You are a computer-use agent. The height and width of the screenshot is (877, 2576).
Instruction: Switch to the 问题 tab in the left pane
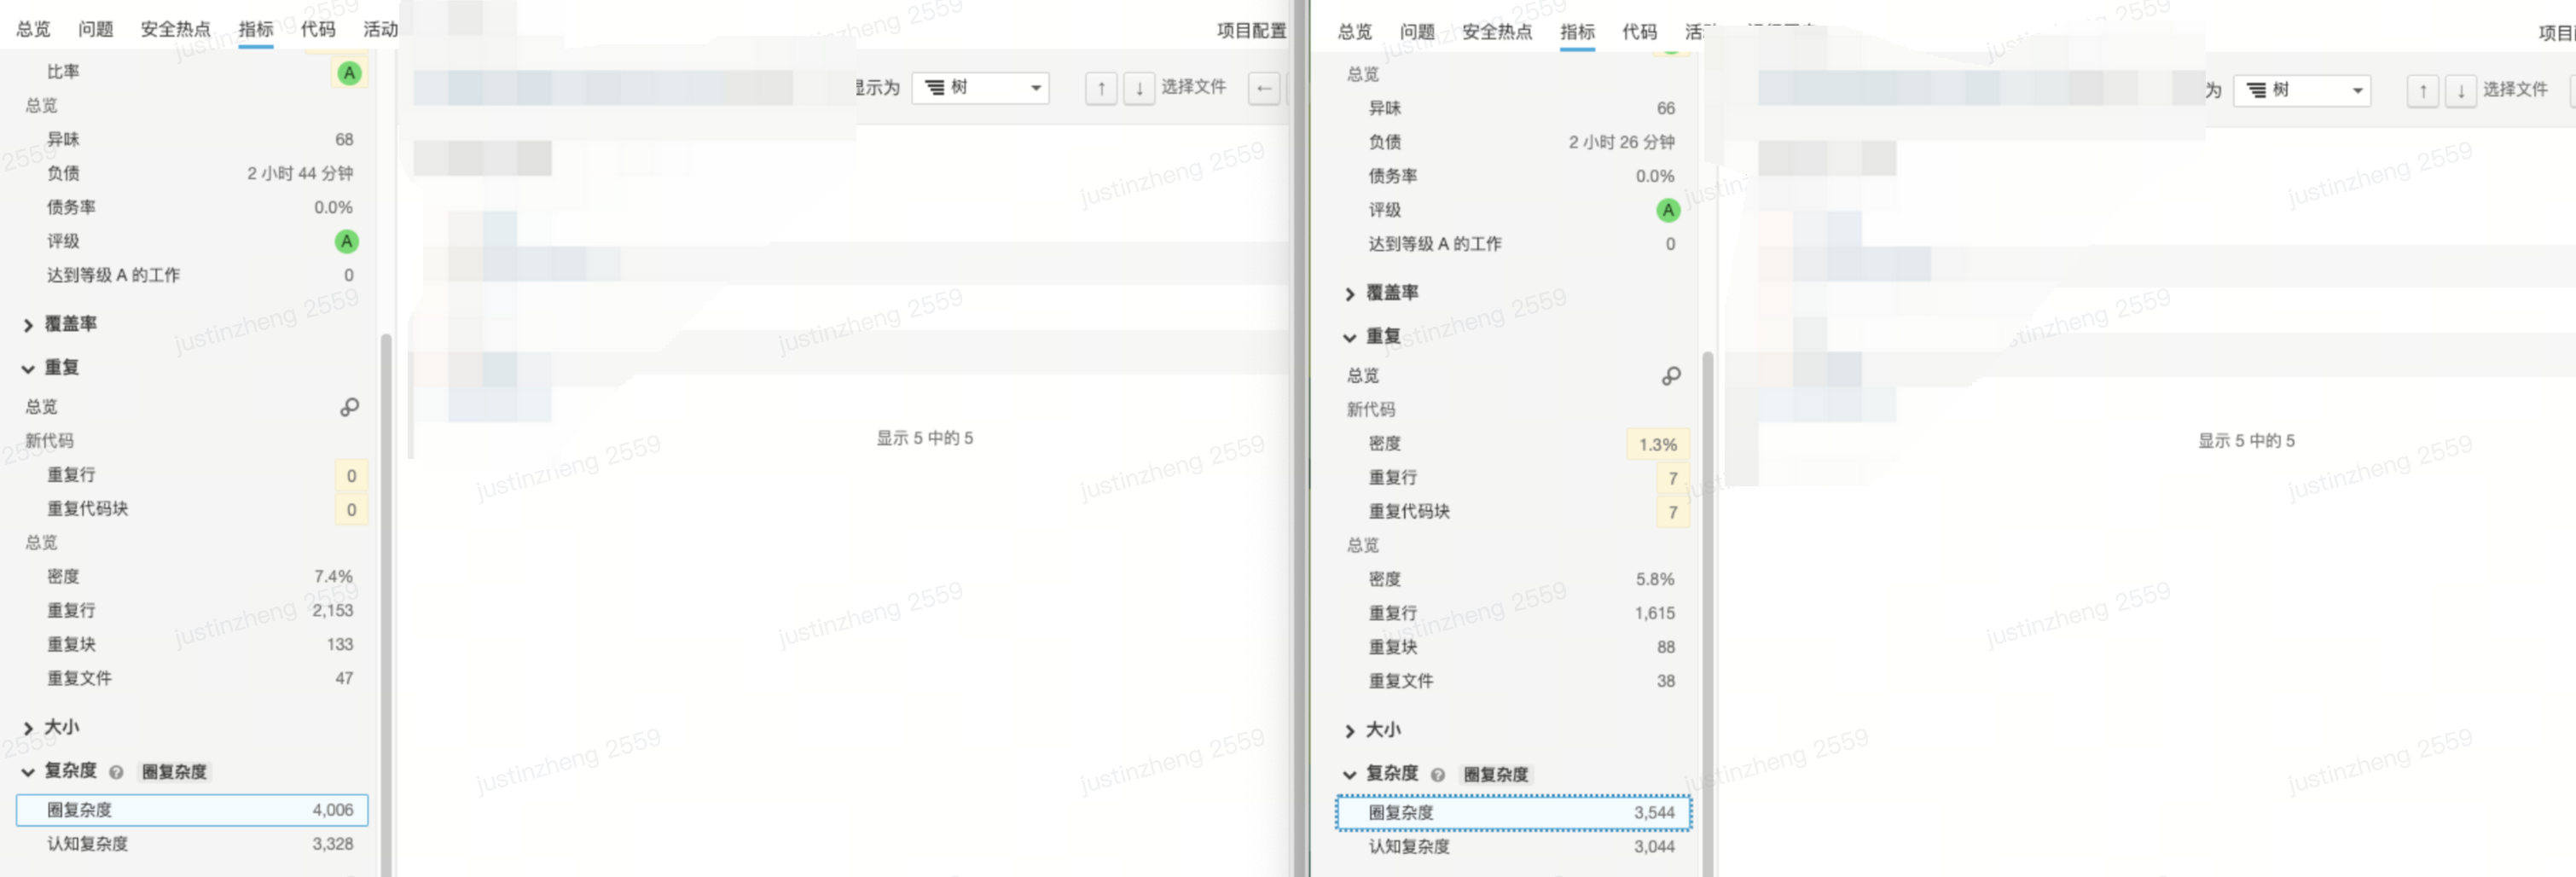point(96,29)
